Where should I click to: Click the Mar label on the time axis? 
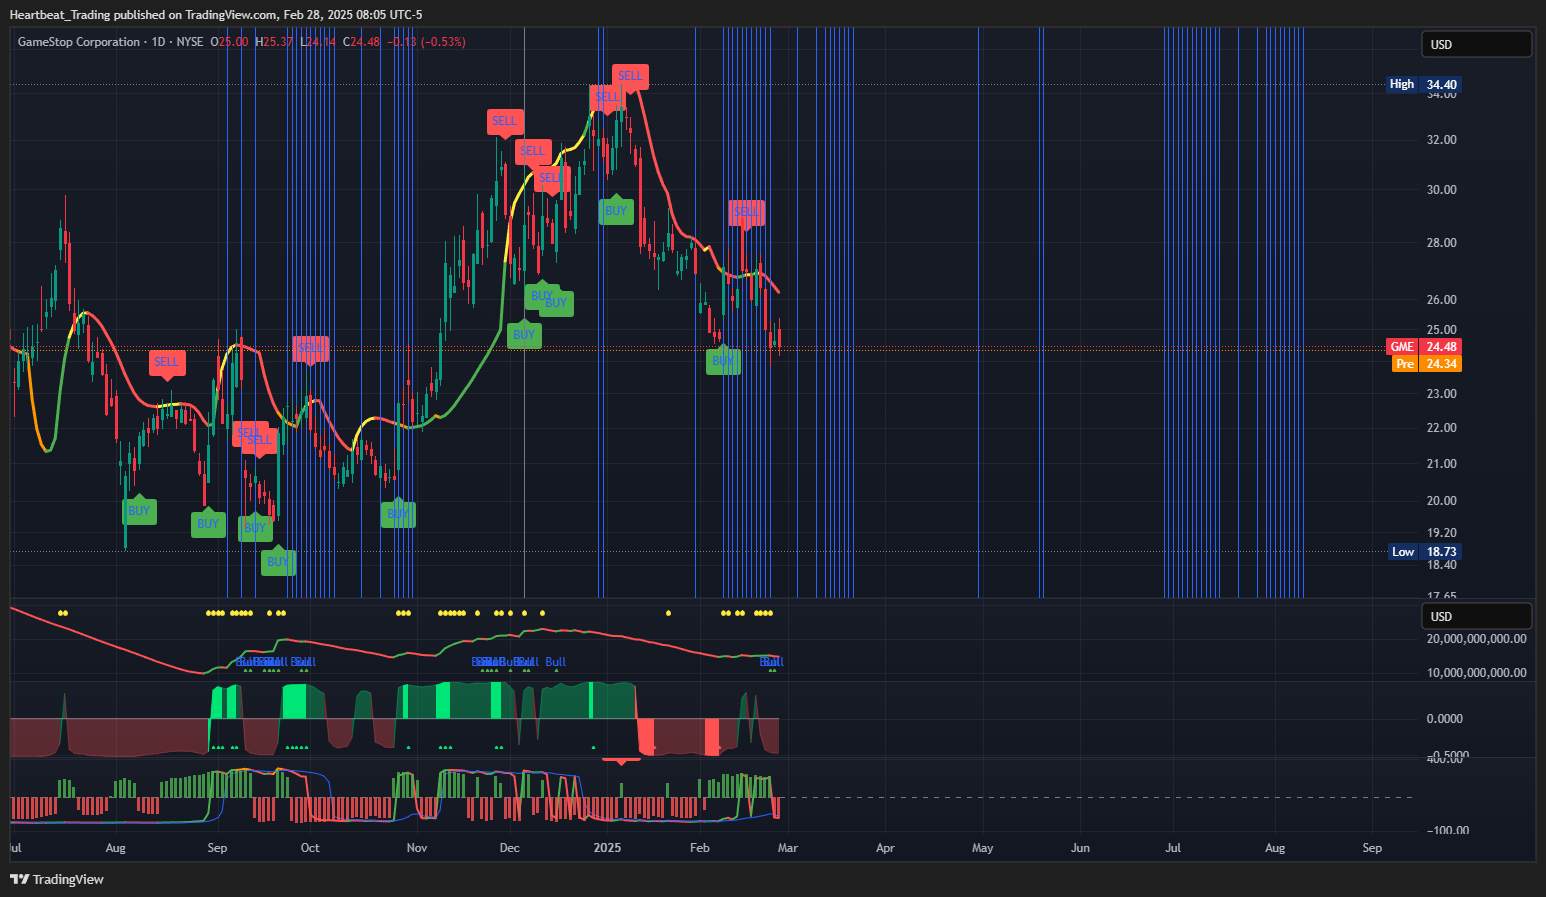[788, 848]
